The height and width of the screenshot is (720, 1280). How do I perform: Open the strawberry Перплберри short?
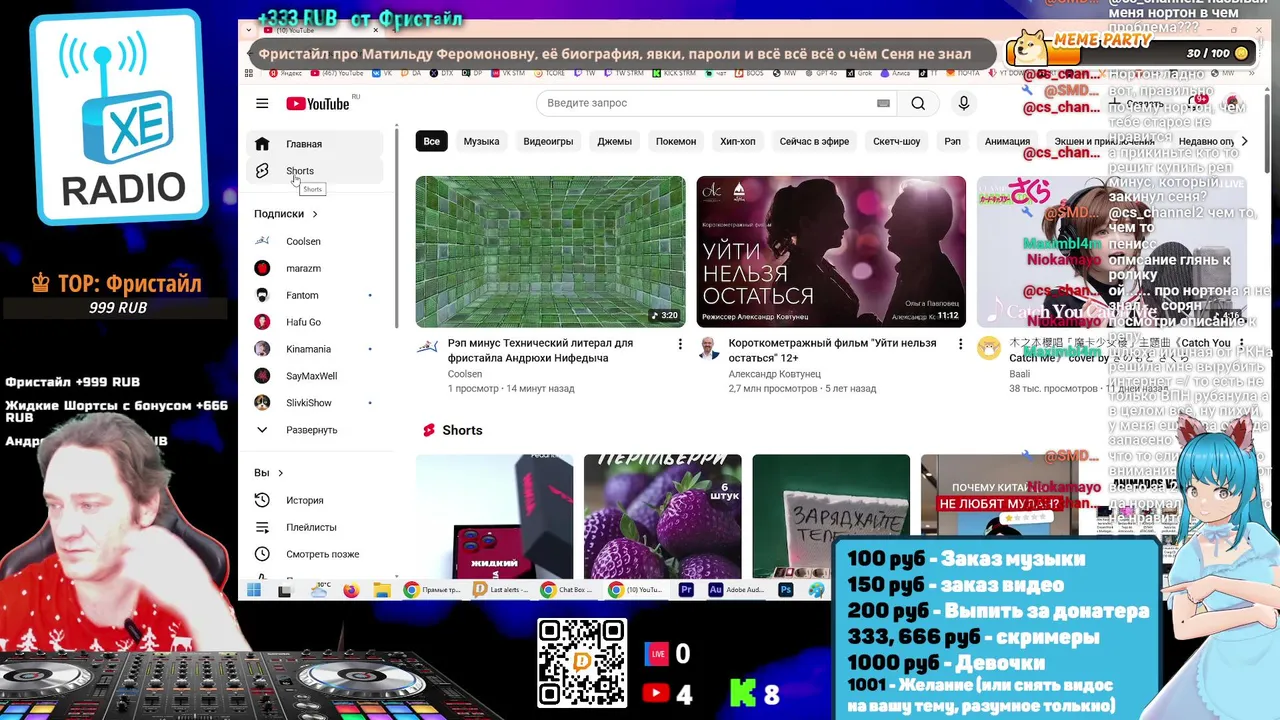[x=663, y=516]
